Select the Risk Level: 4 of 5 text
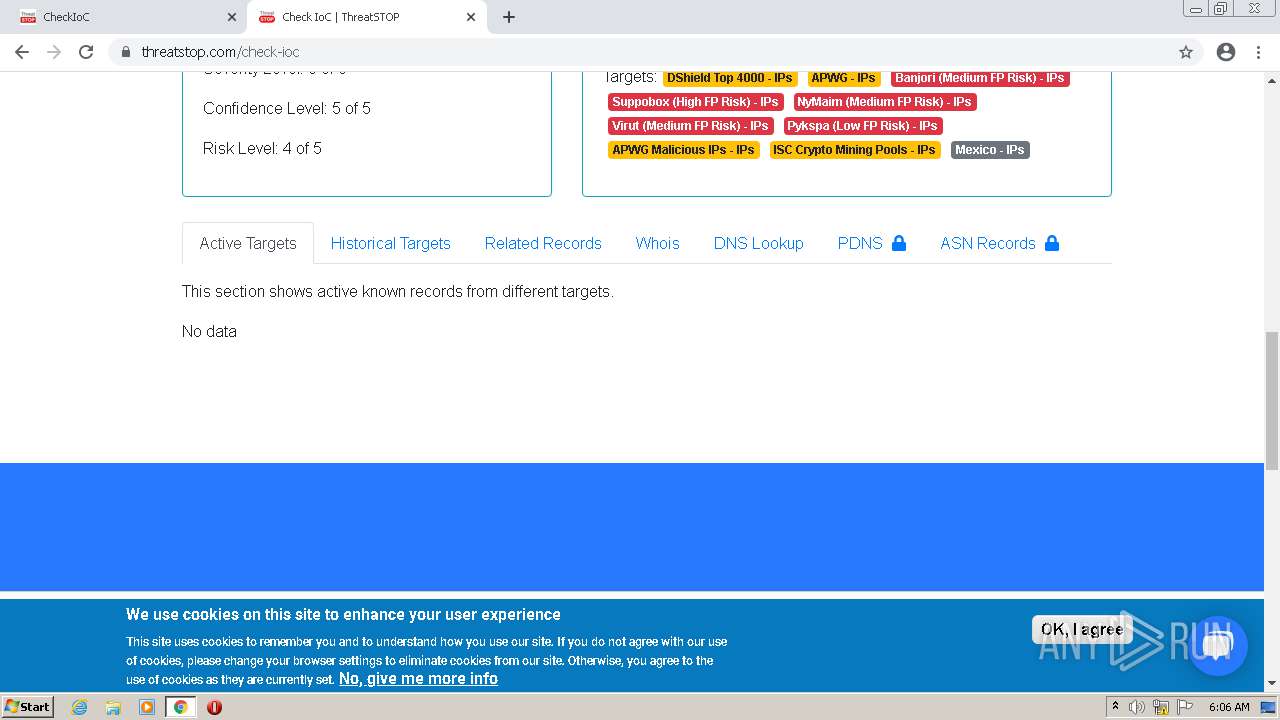1280x720 pixels. pyautogui.click(x=262, y=148)
